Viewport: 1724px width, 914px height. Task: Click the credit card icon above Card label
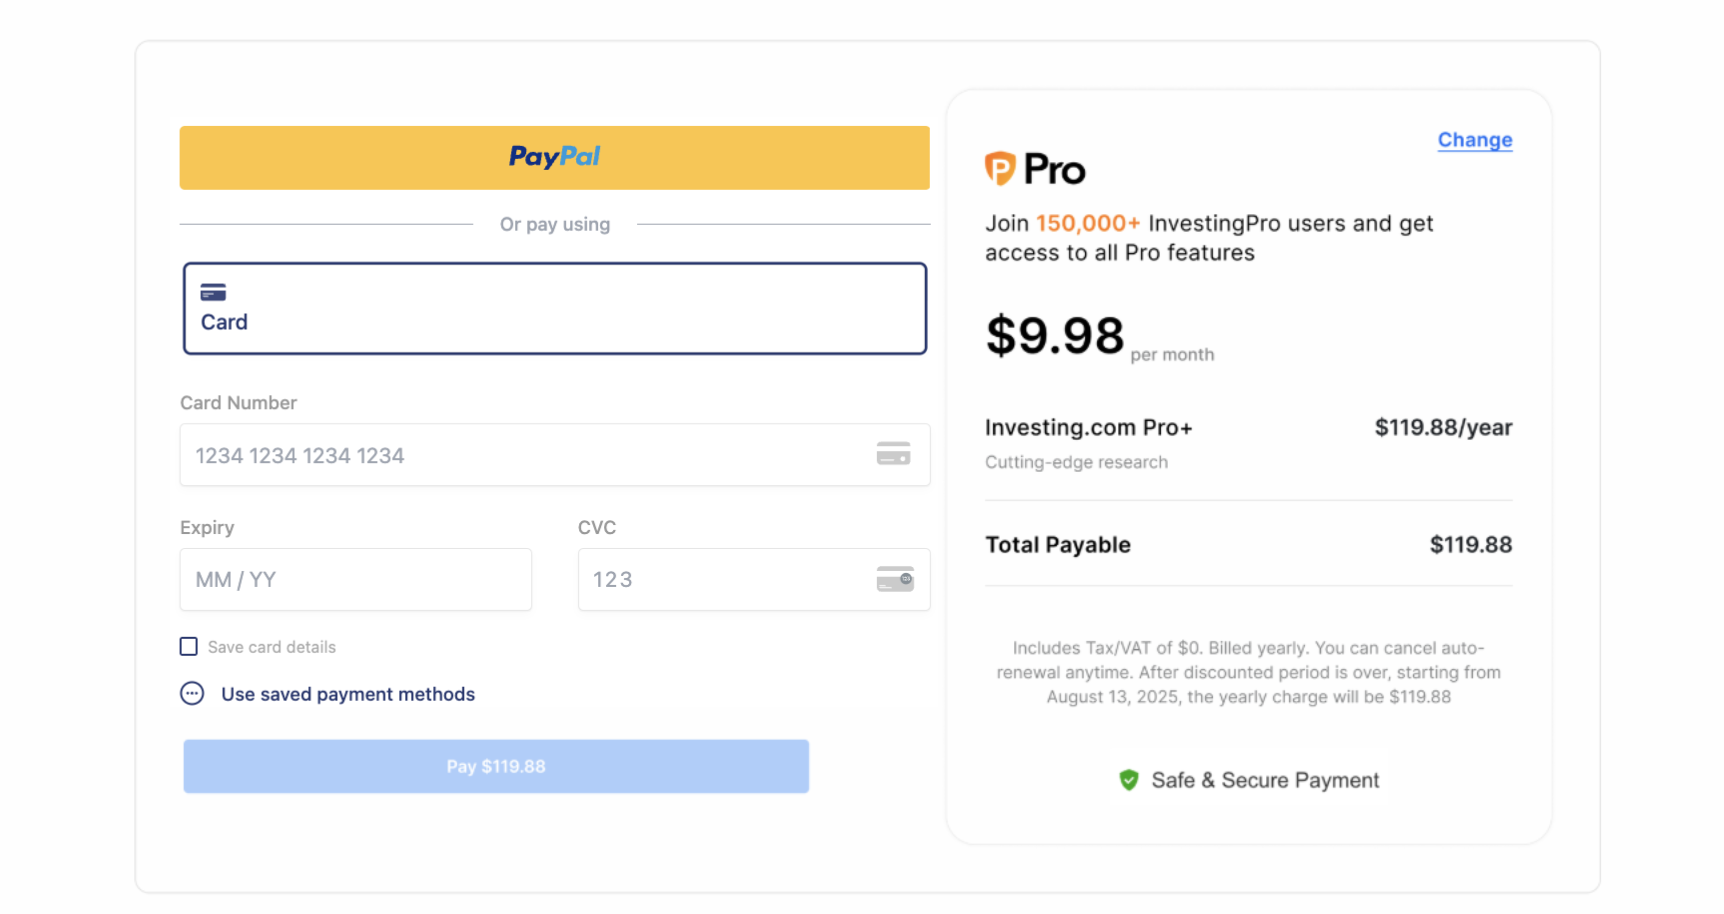(x=213, y=292)
